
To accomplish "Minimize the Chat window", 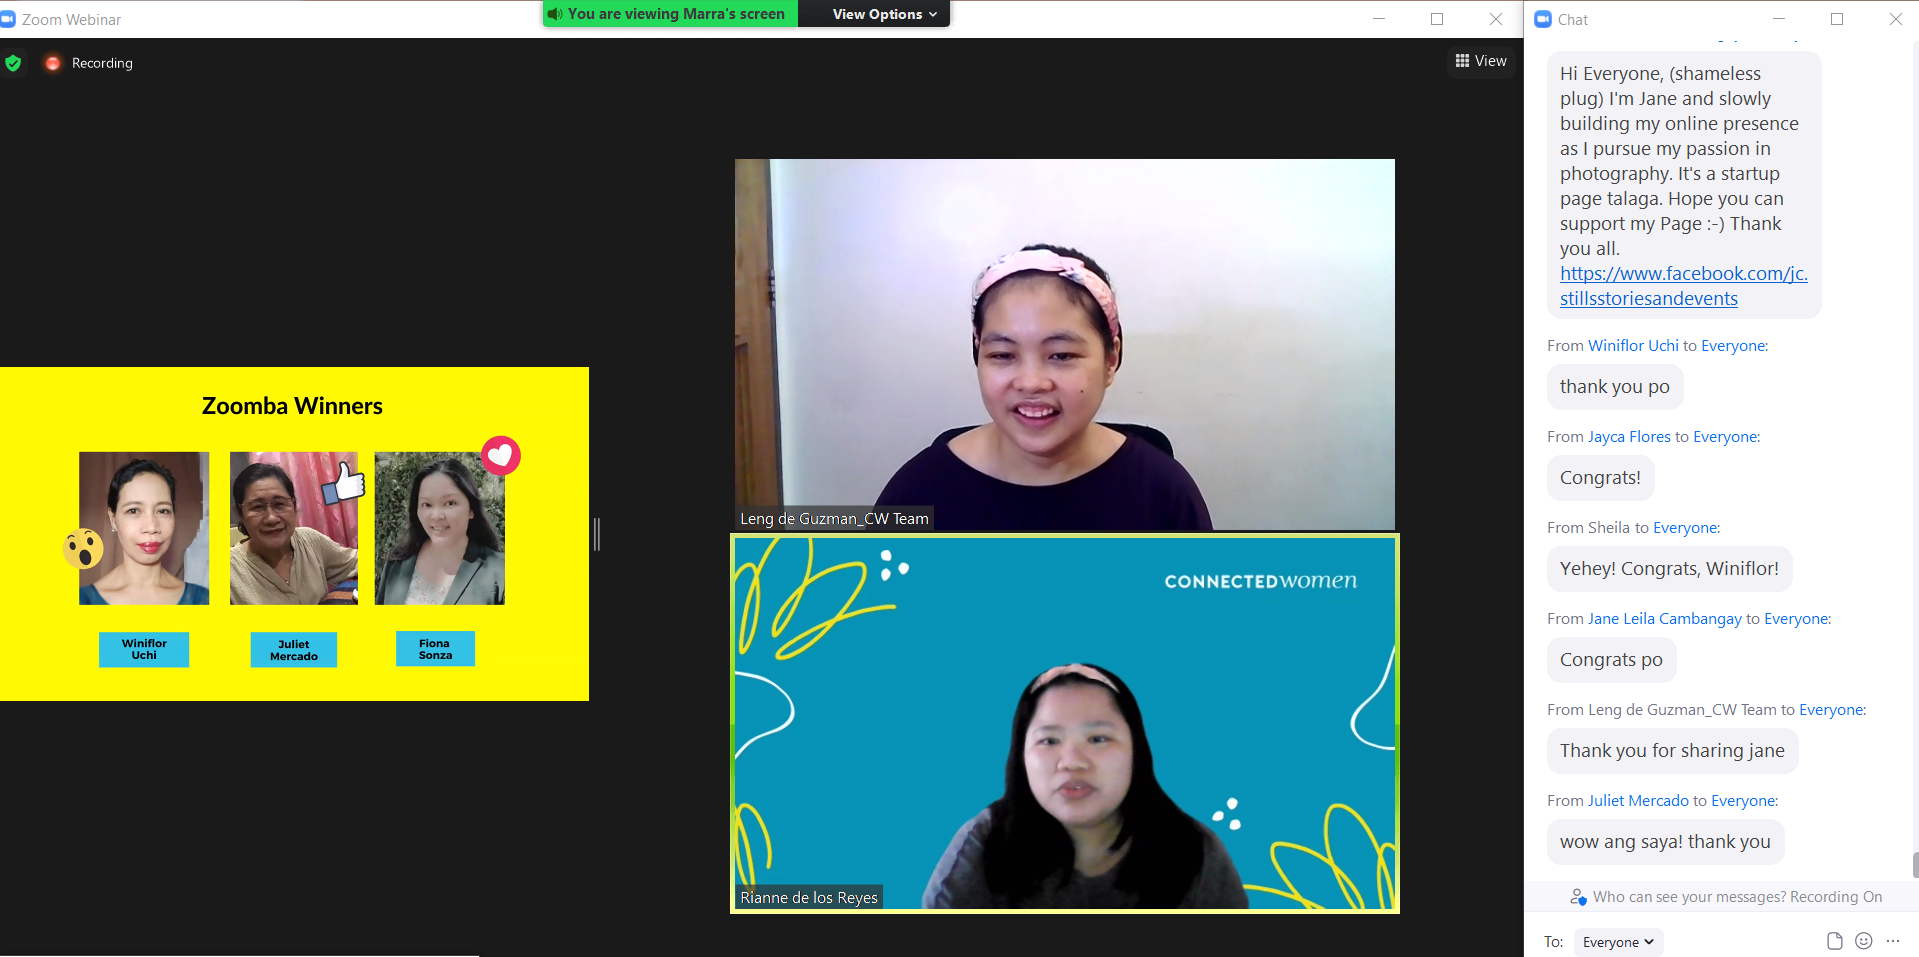I will click(1778, 19).
